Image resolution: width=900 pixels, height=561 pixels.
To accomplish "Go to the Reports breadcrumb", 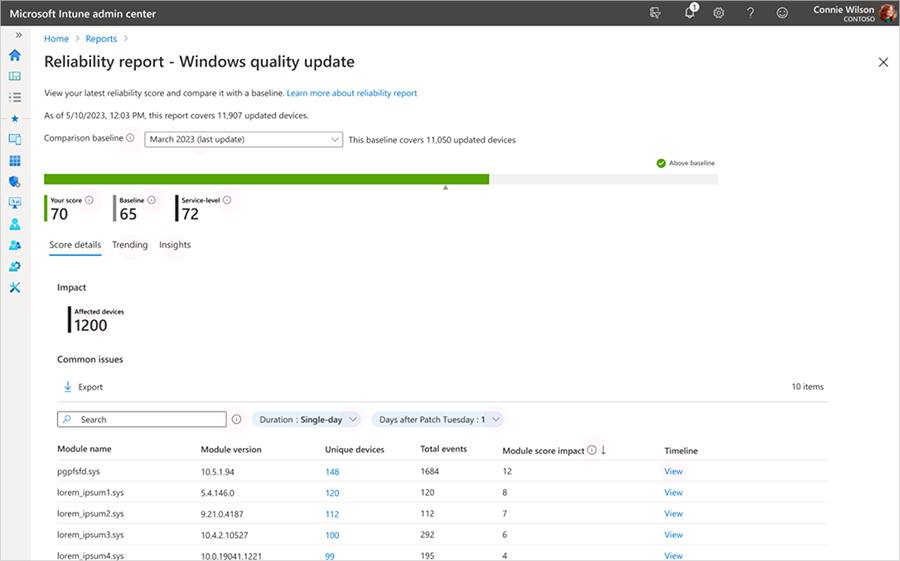I will tap(101, 38).
